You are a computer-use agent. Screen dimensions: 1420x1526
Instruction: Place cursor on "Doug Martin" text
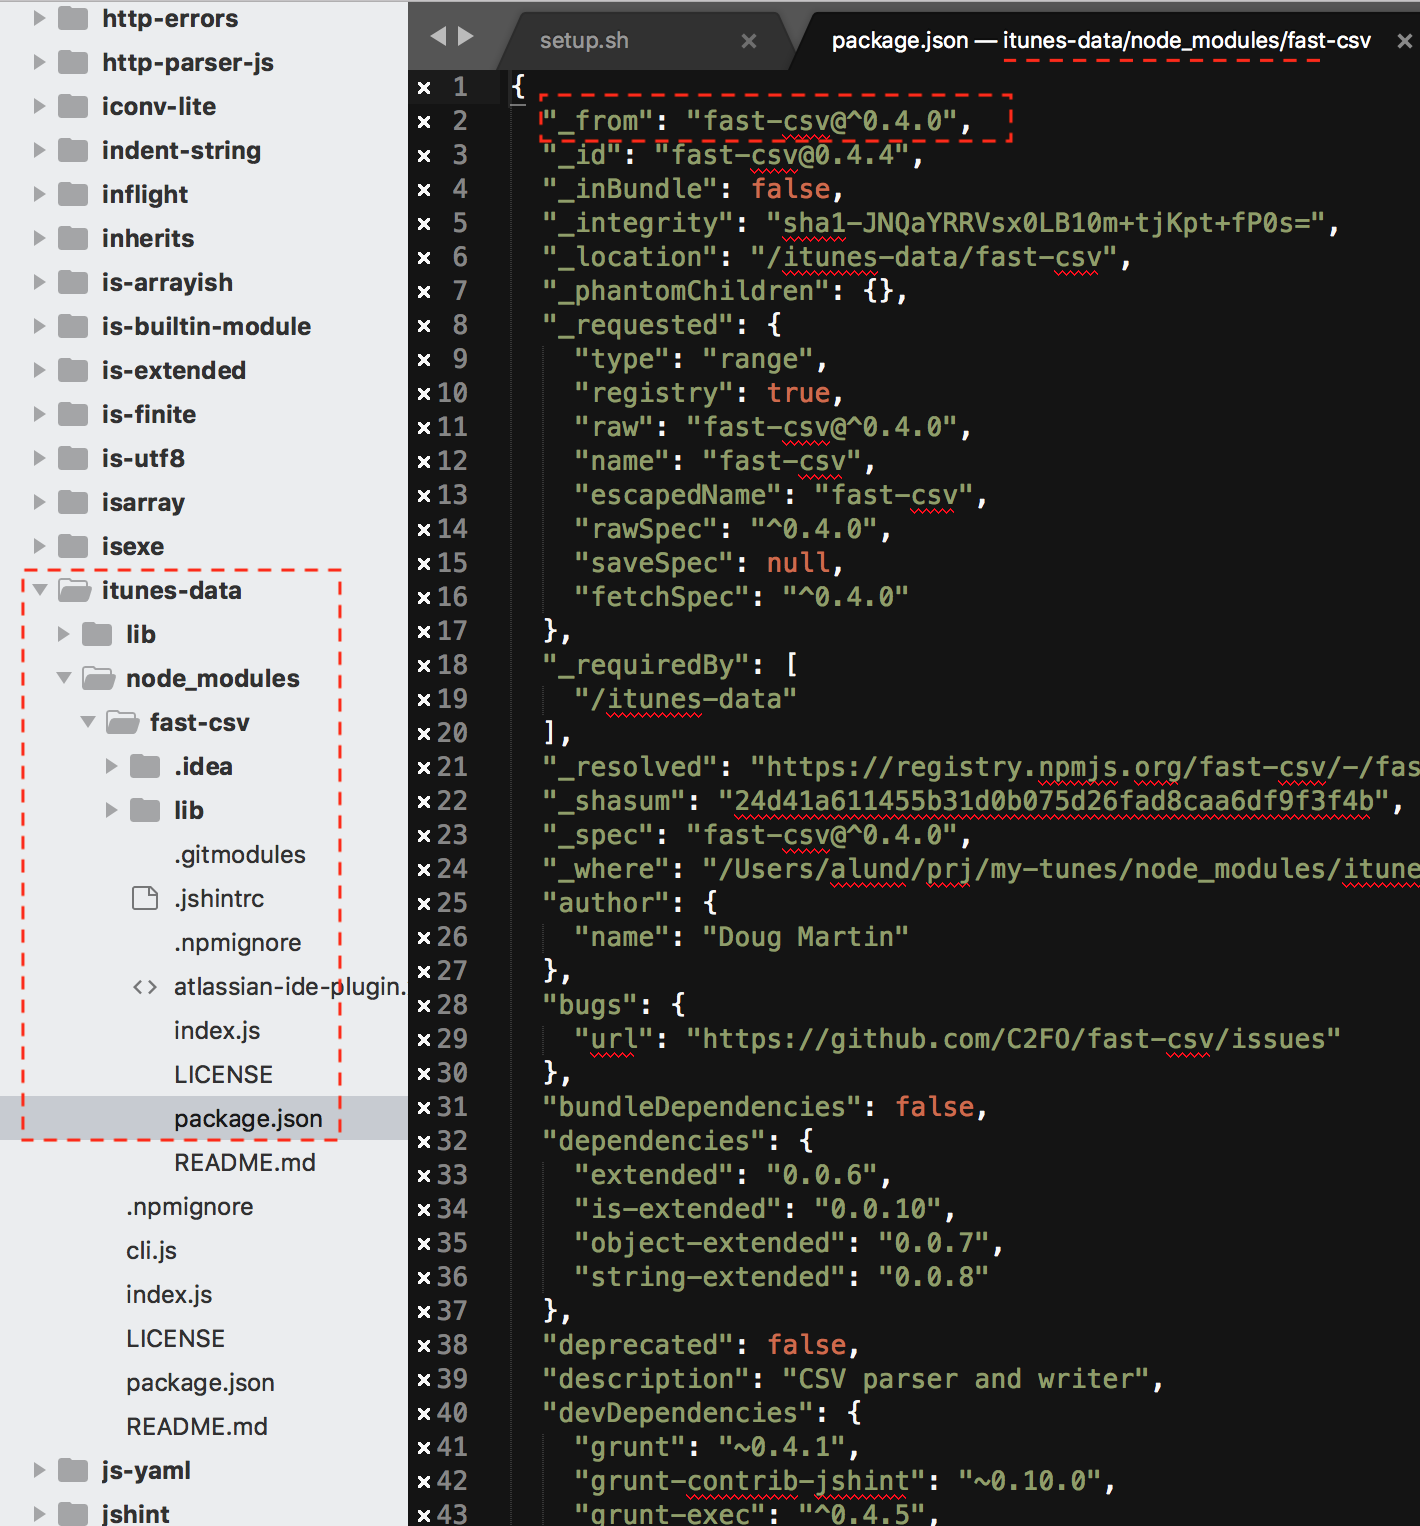(x=805, y=937)
